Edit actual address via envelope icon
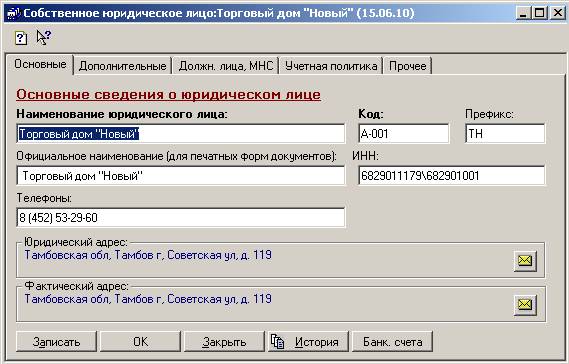Image resolution: width=569 pixels, height=364 pixels. coord(525,304)
